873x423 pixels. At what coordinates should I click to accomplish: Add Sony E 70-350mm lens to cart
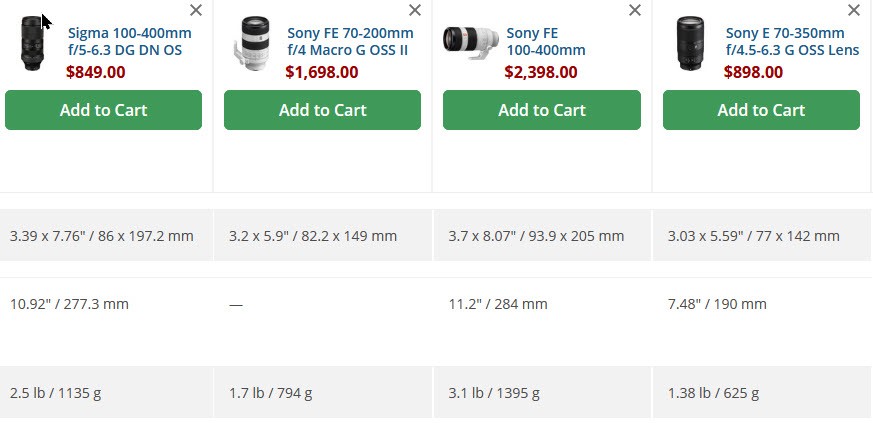761,110
